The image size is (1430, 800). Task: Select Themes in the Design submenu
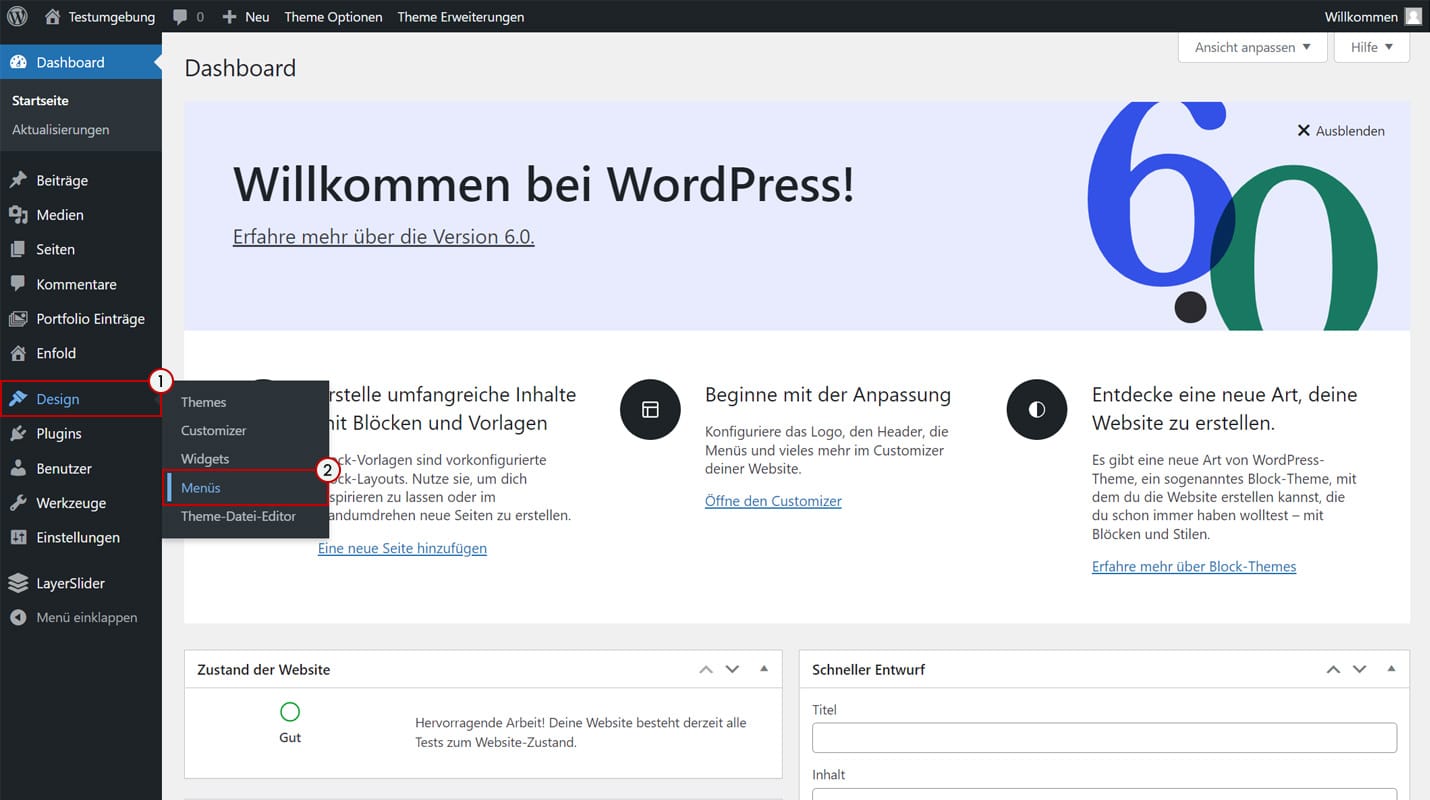click(x=204, y=402)
